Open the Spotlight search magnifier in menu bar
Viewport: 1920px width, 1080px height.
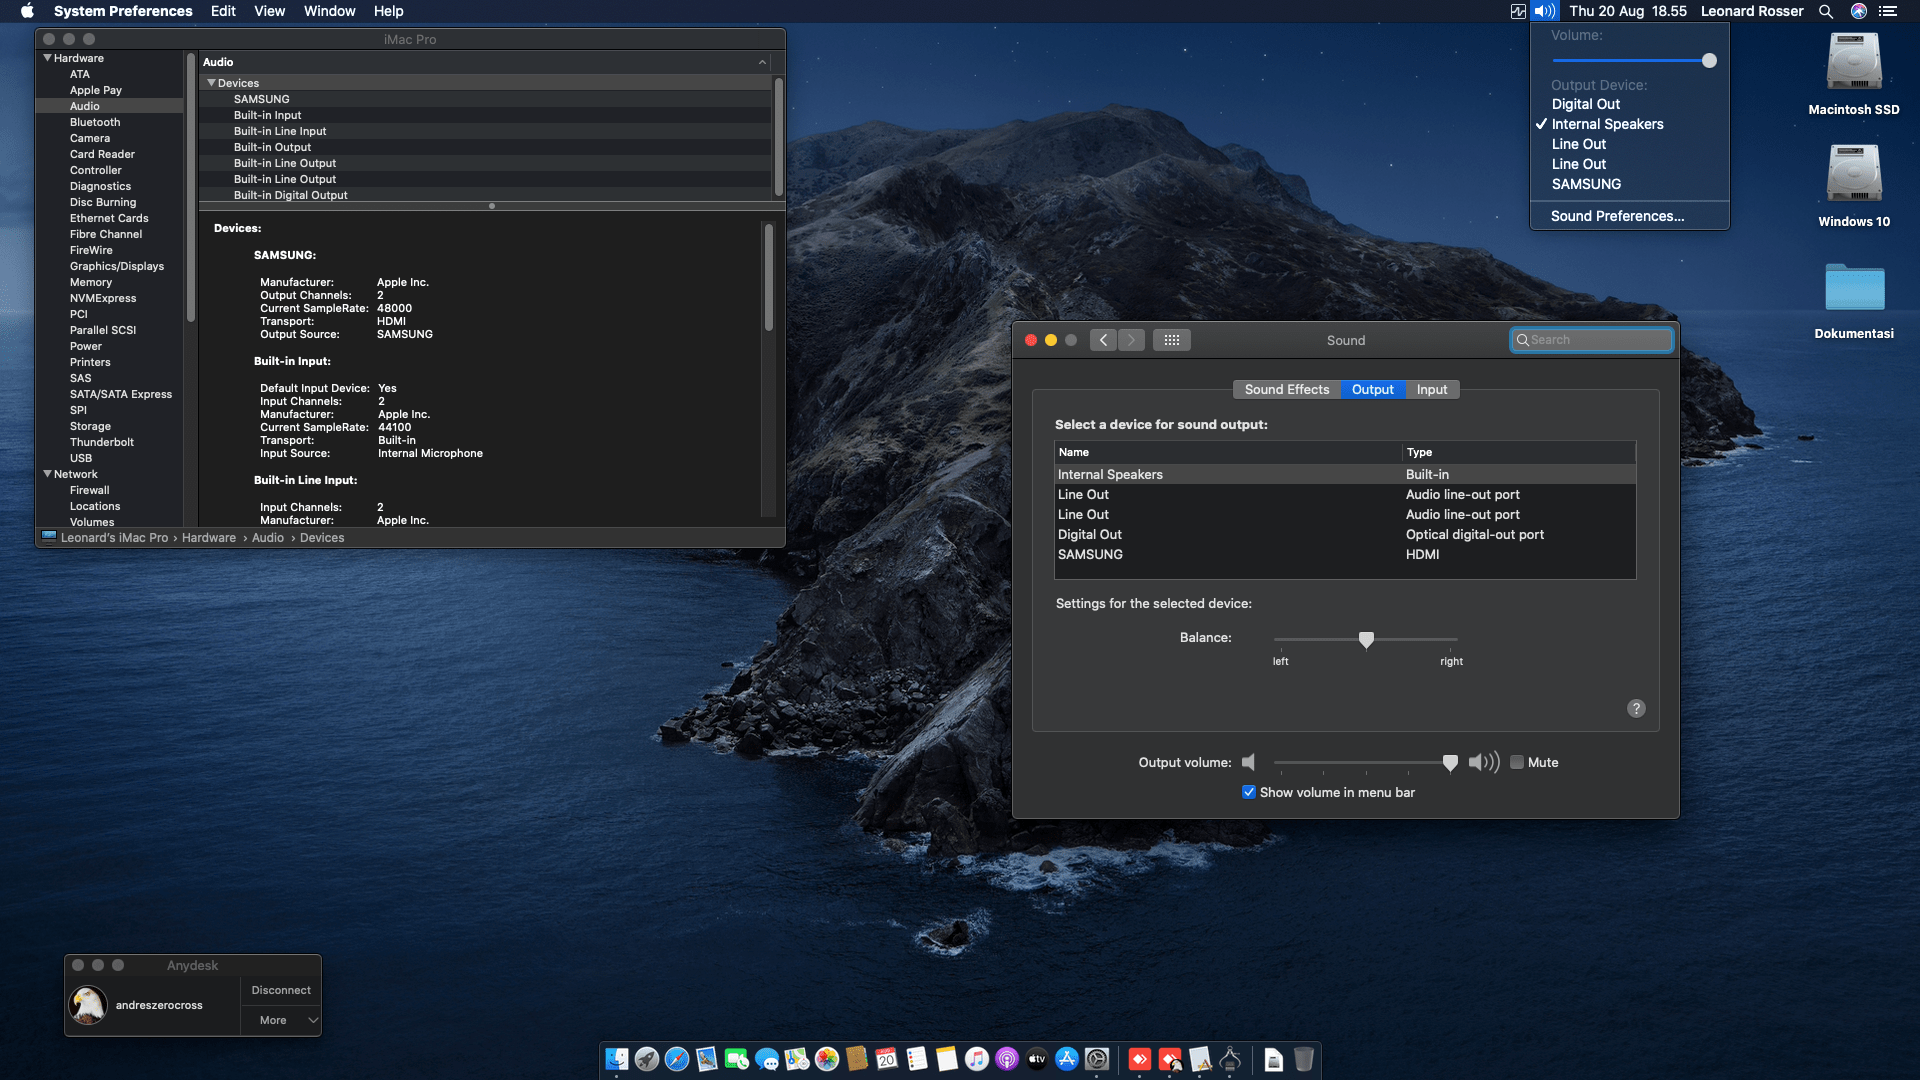(1825, 11)
